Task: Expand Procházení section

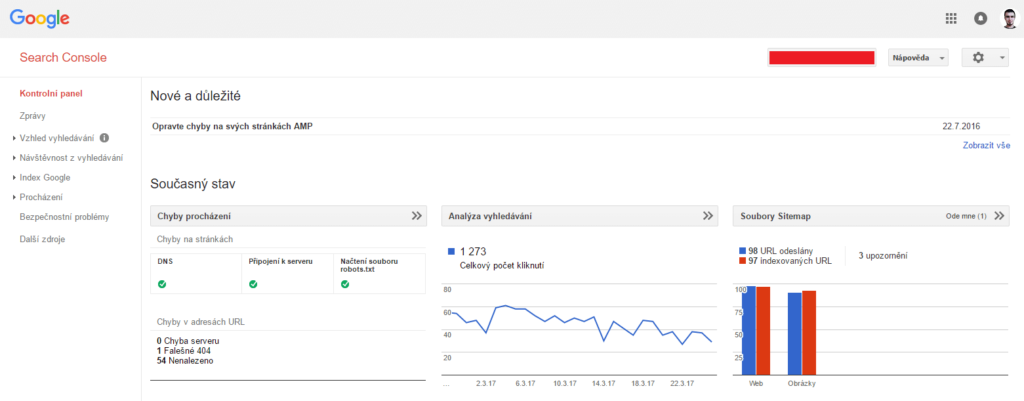Action: 41,197
